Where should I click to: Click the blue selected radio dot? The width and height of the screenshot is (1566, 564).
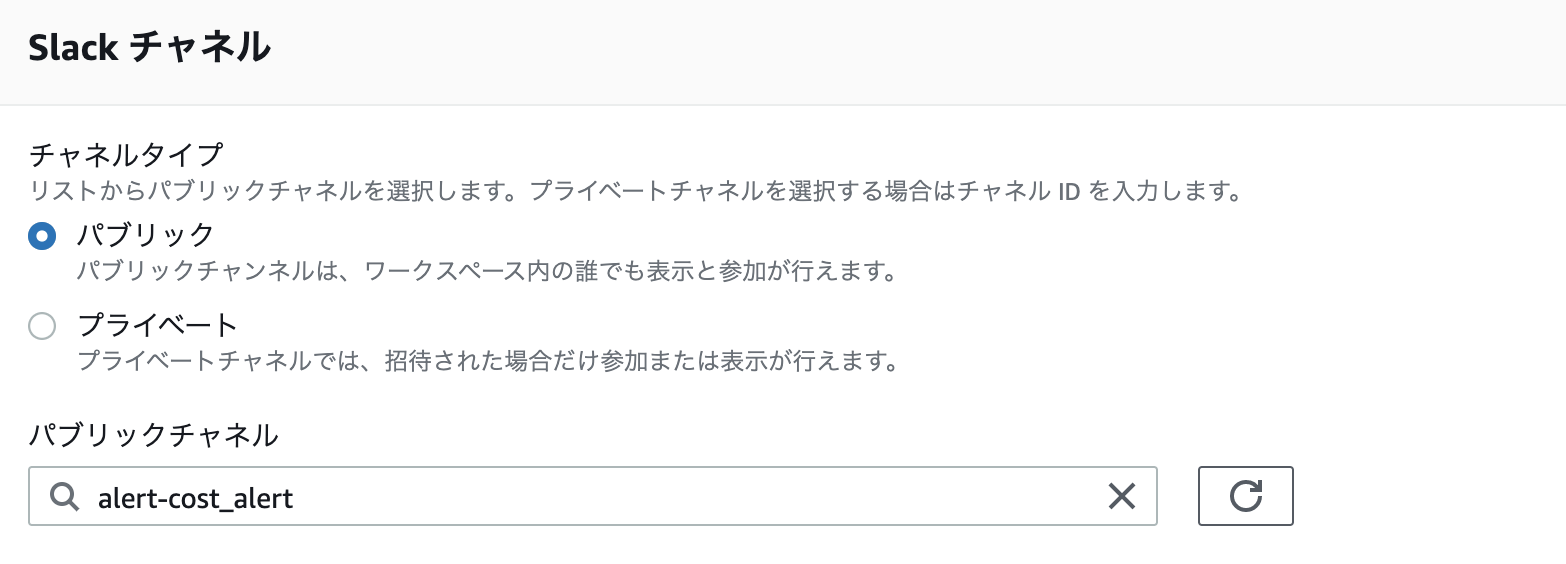point(42,237)
